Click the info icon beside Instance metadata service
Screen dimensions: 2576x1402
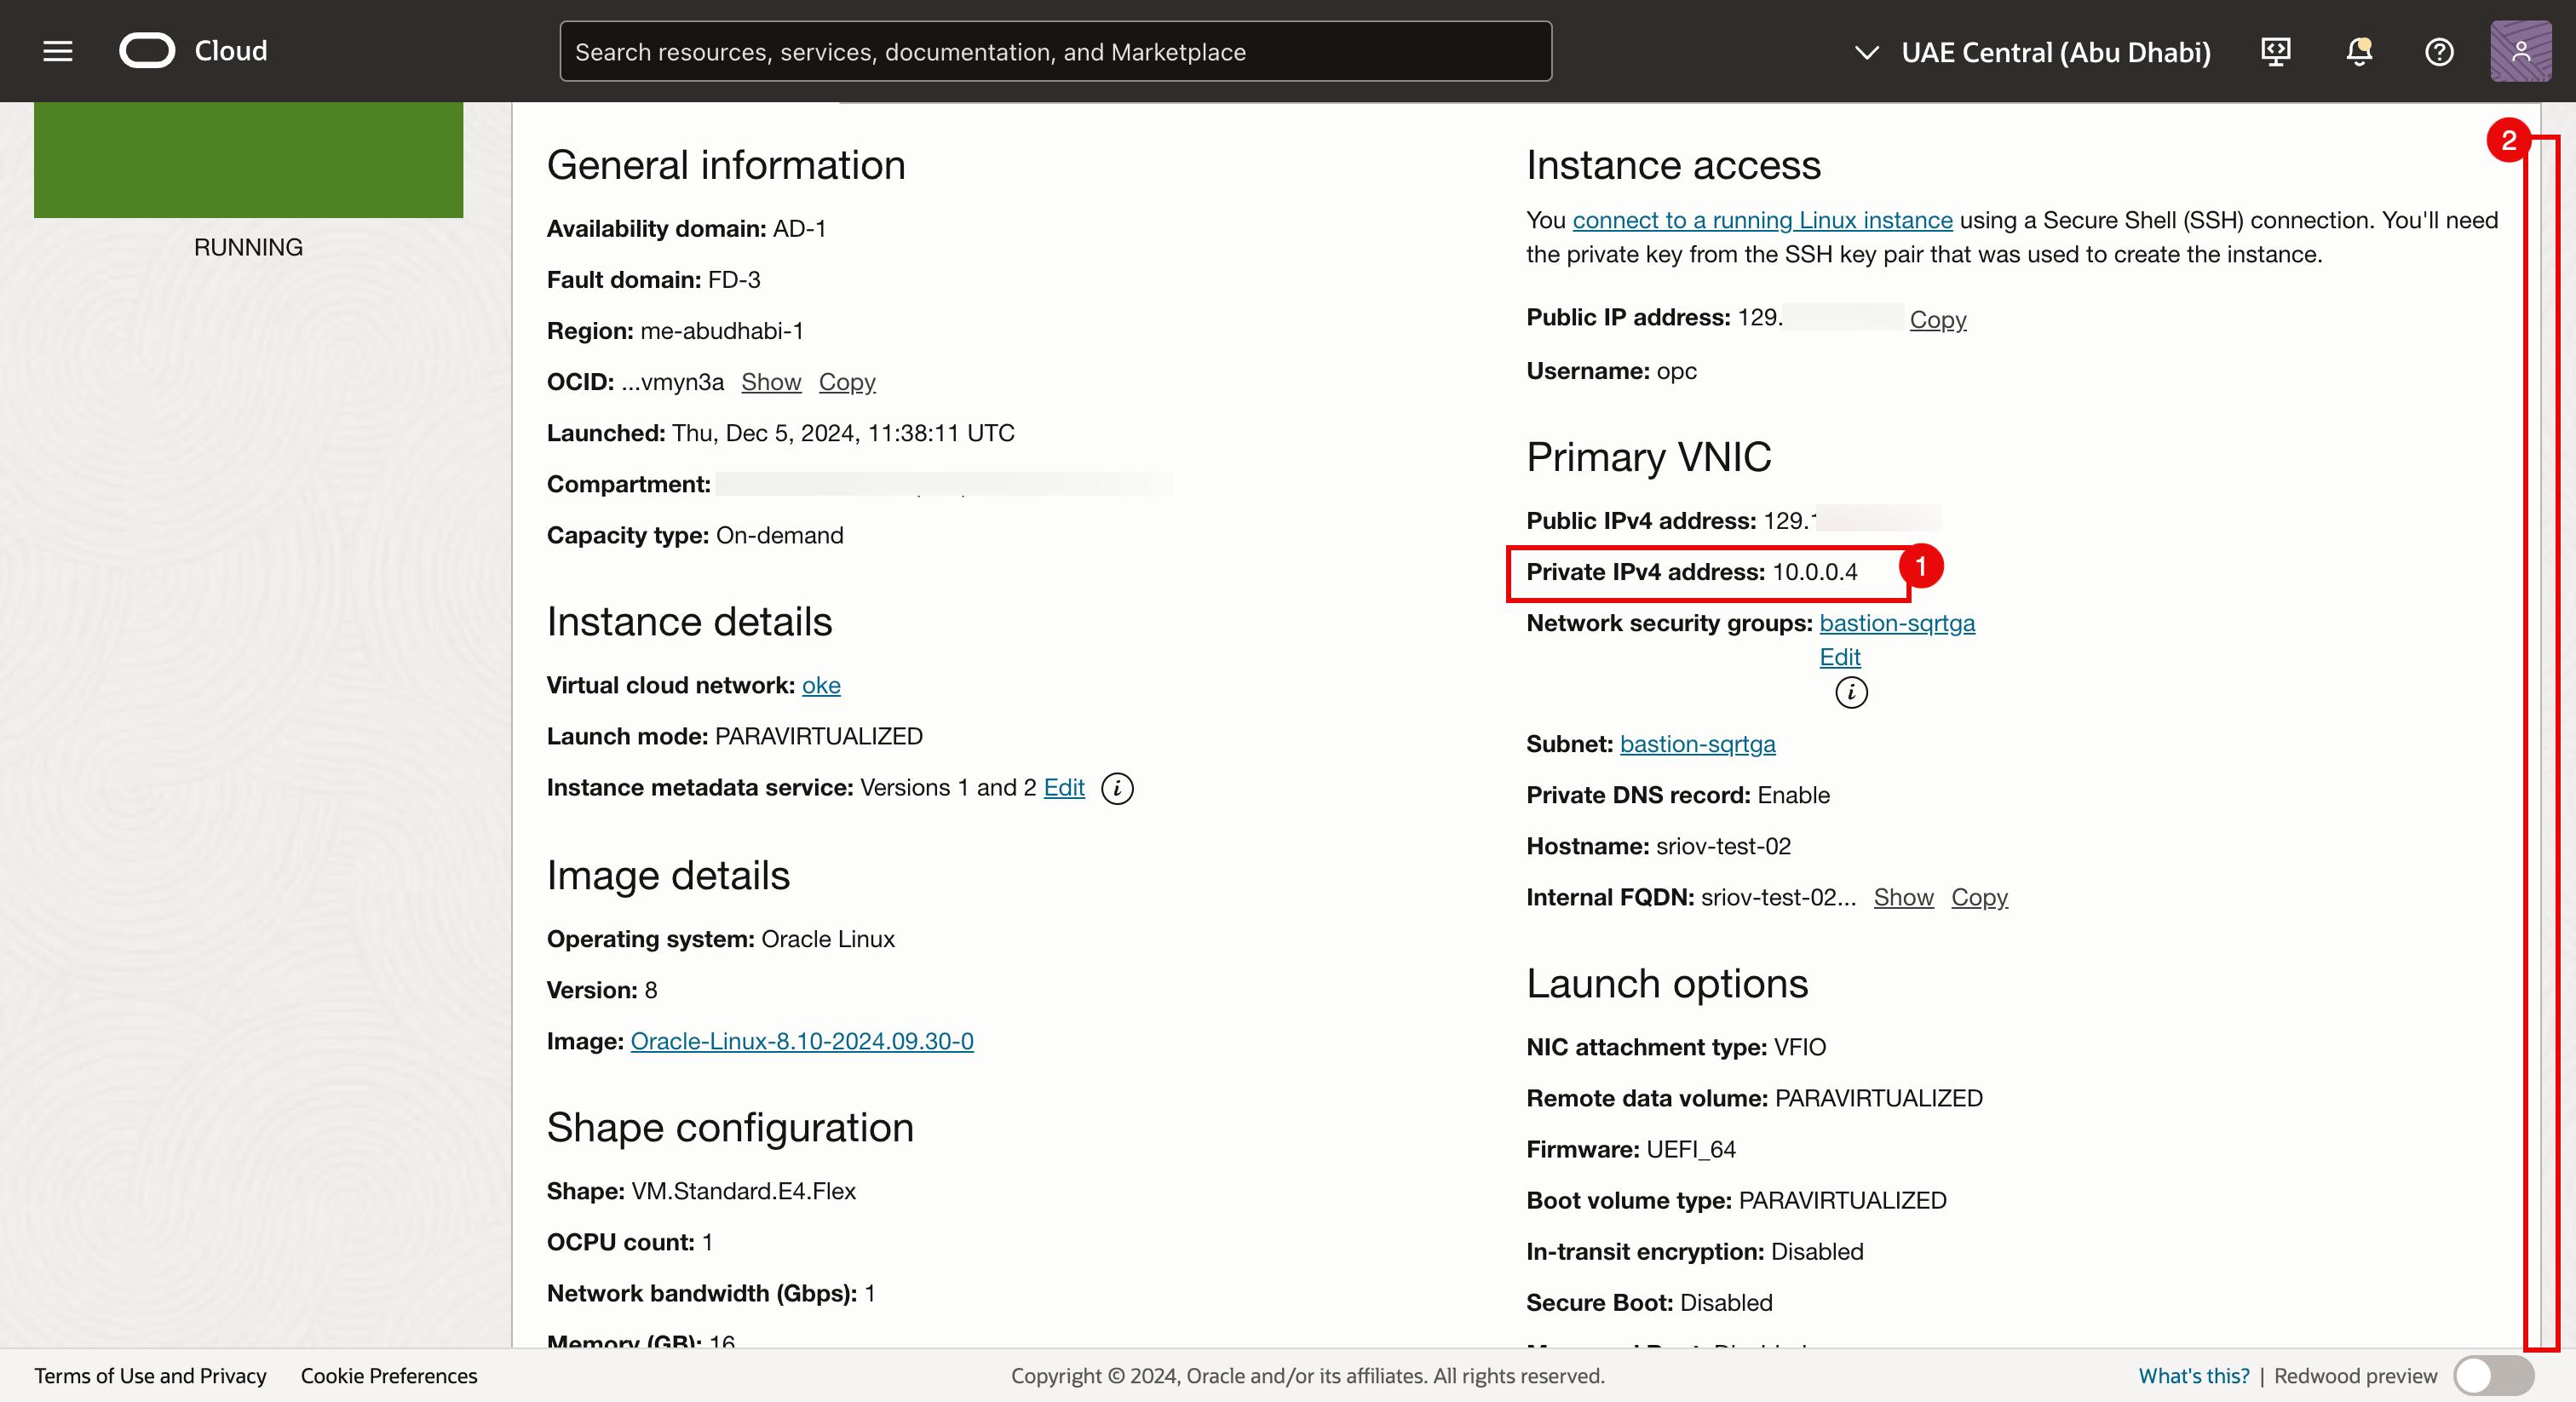1117,788
